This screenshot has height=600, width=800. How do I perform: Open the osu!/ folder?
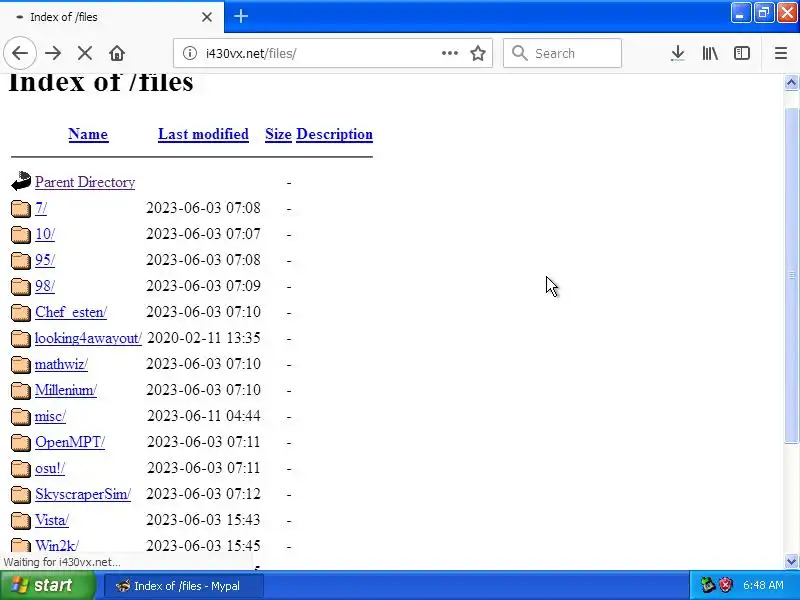tap(50, 468)
